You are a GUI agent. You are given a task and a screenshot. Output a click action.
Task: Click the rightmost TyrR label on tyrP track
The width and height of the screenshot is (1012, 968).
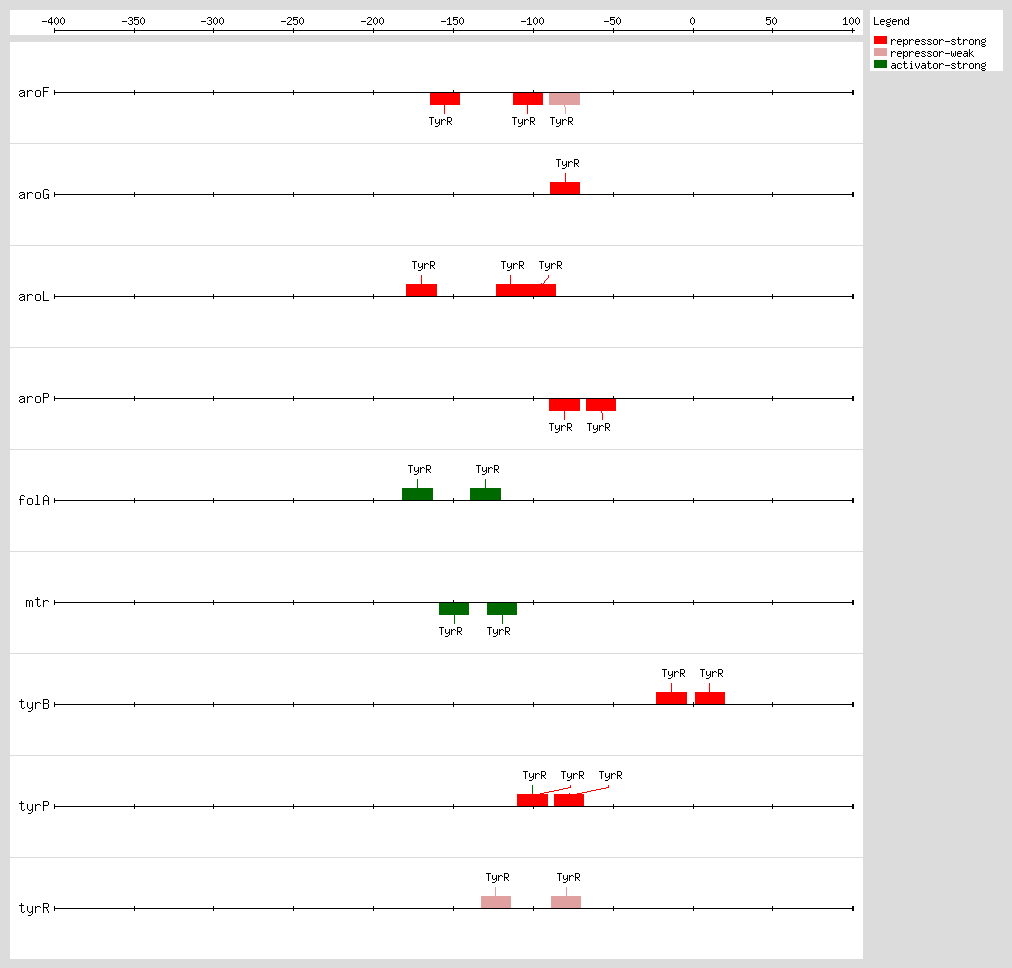tap(611, 776)
